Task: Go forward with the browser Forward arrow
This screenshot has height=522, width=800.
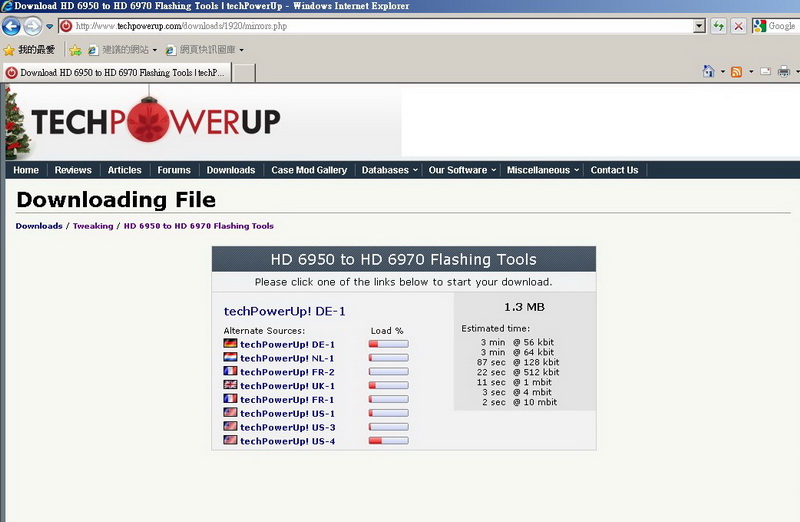Action: [x=33, y=26]
